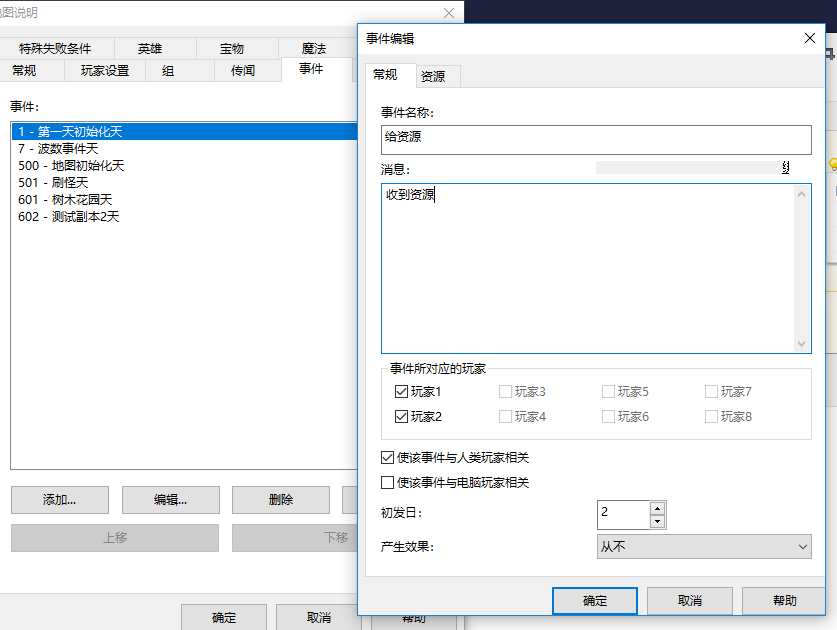Increase the 初发日 value with up arrow

pyautogui.click(x=657, y=509)
